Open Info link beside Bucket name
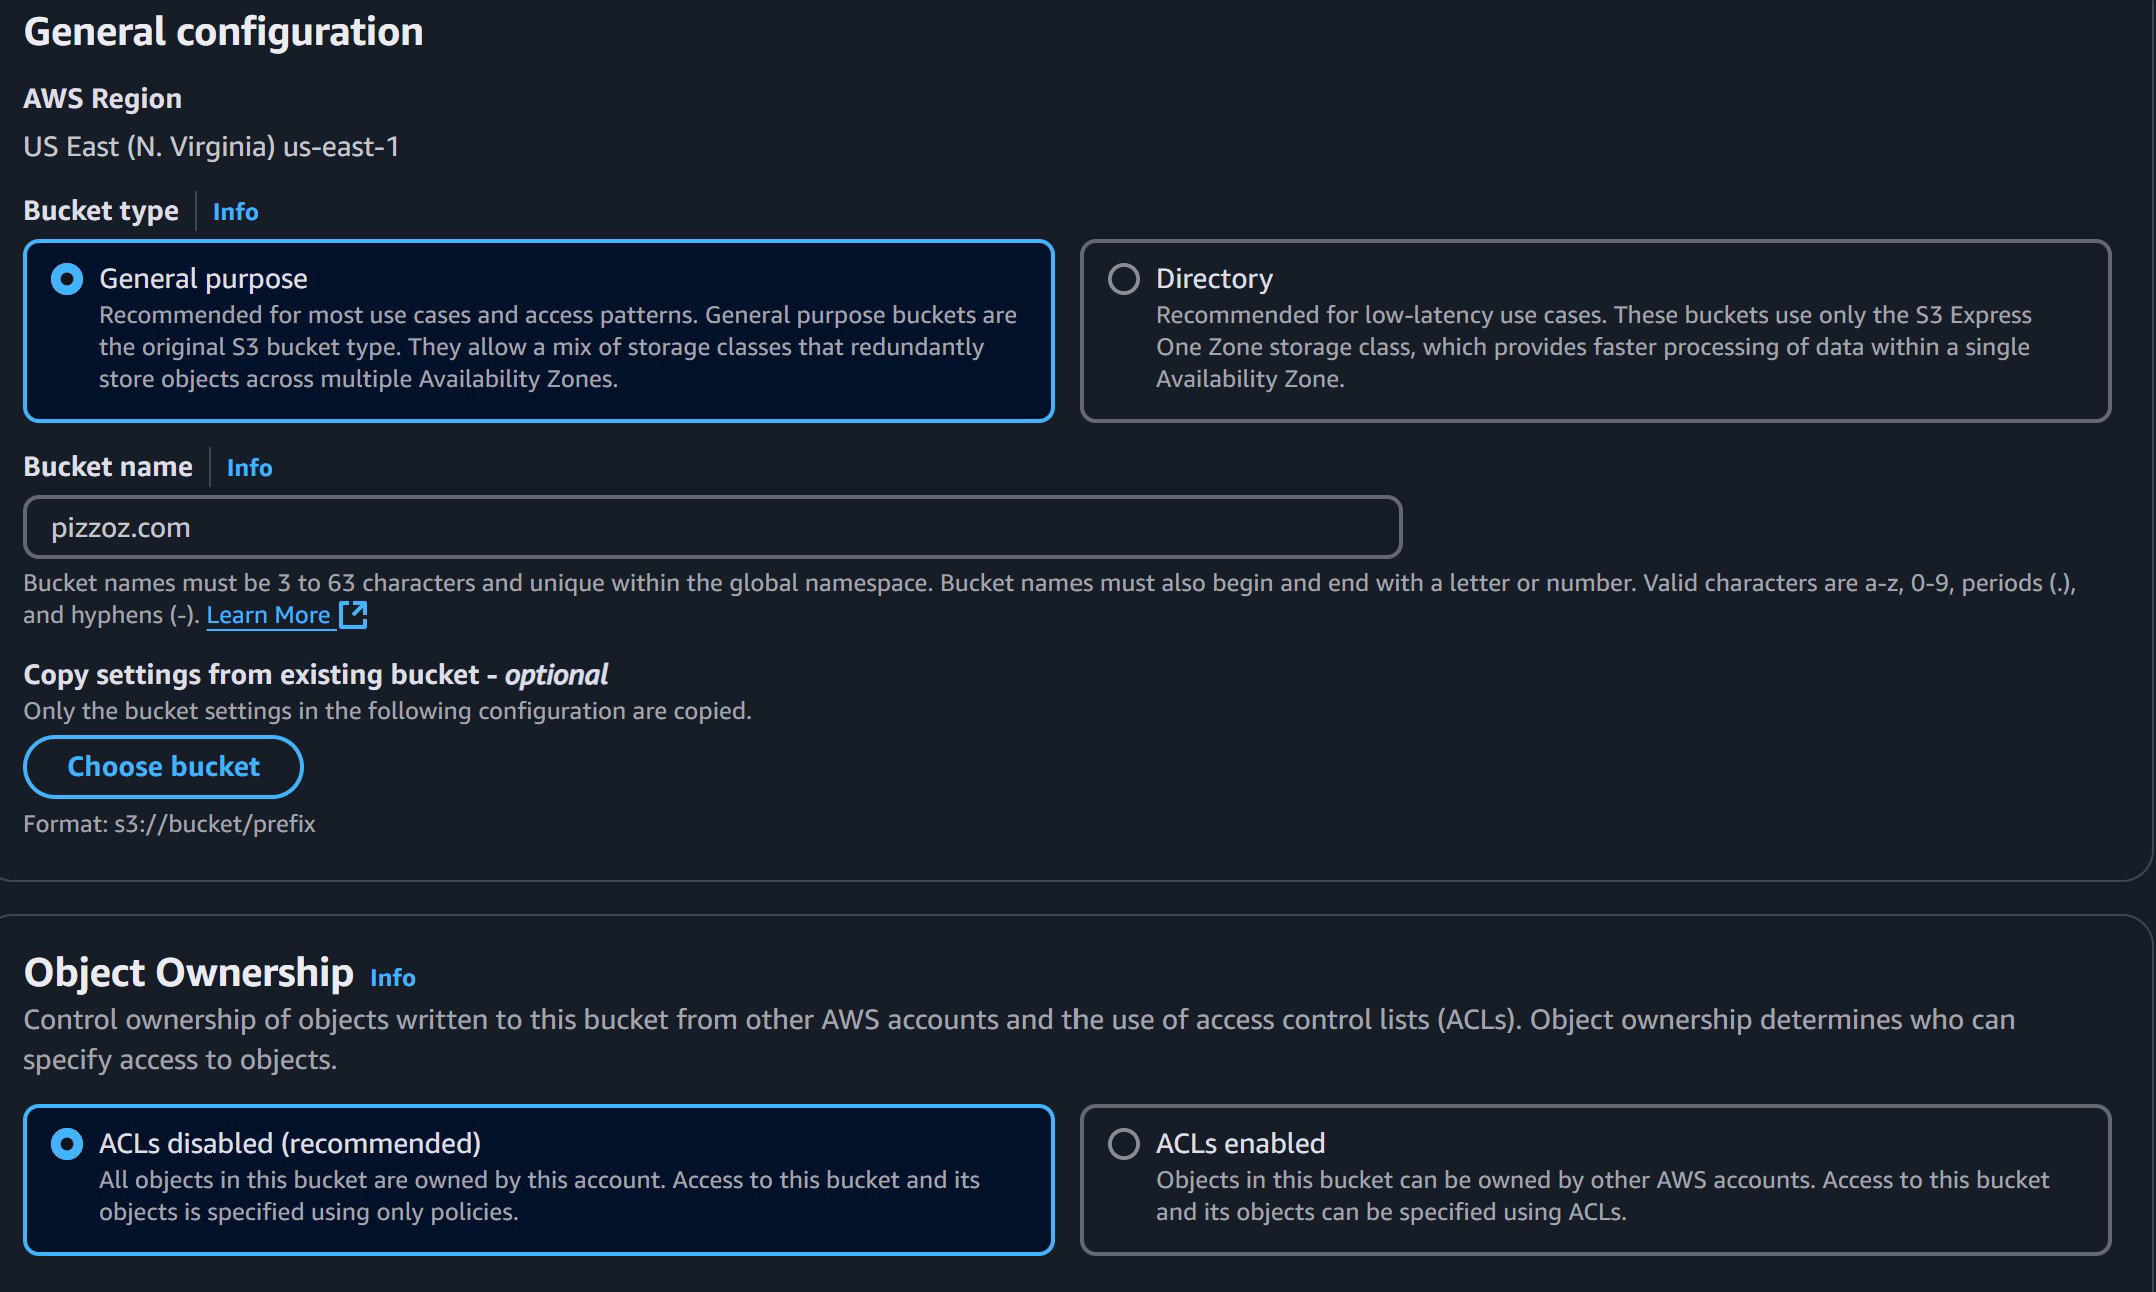Viewport: 2156px width, 1292px height. [x=249, y=468]
